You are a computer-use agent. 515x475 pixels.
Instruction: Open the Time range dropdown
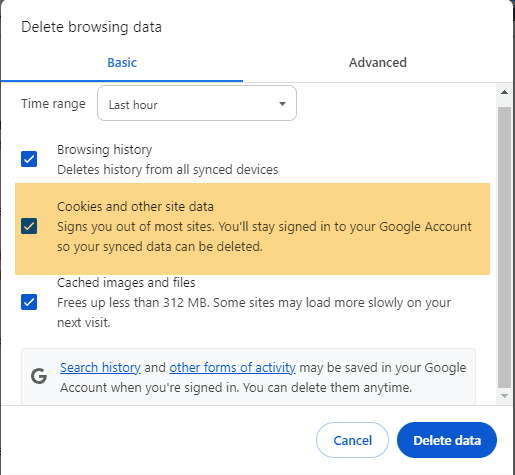(x=197, y=103)
